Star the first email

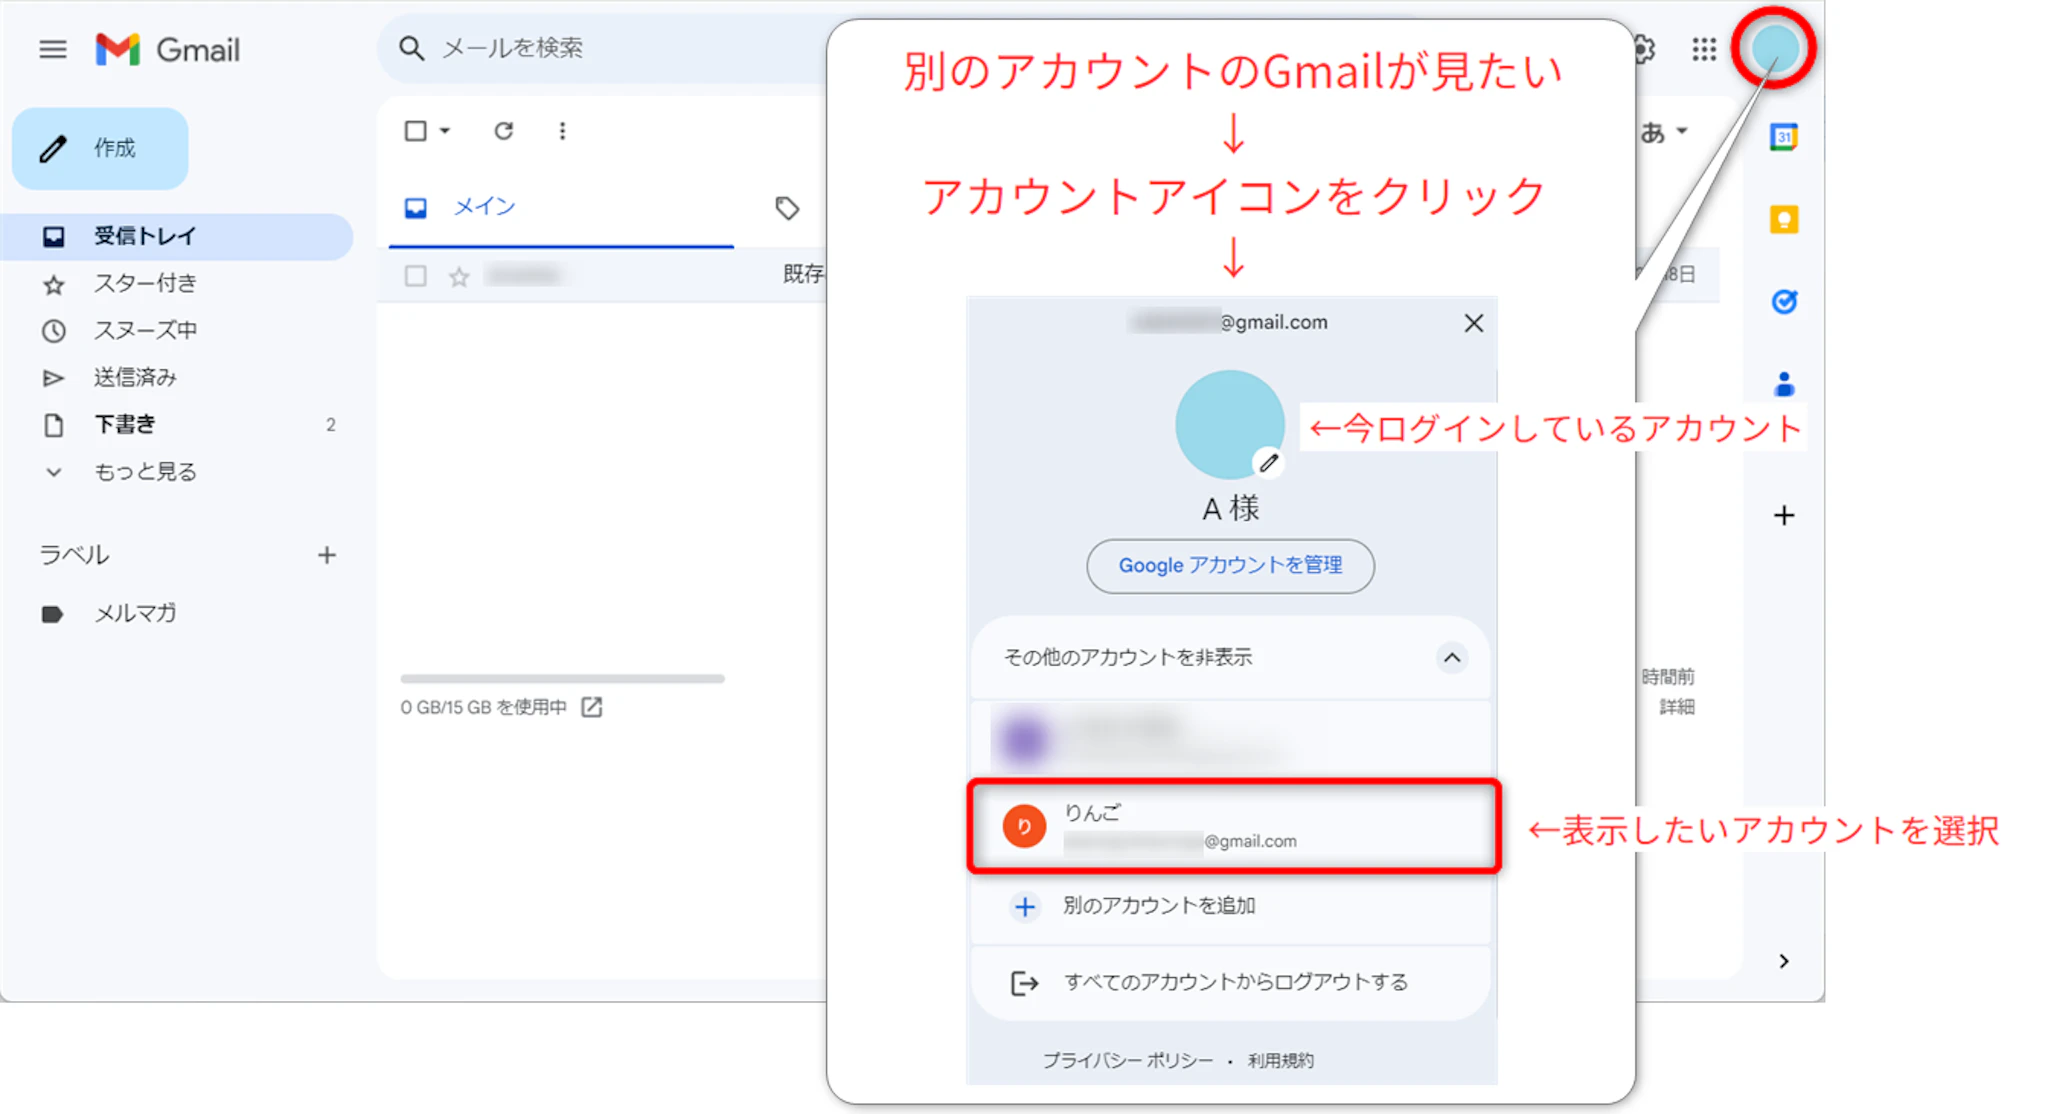pos(459,277)
